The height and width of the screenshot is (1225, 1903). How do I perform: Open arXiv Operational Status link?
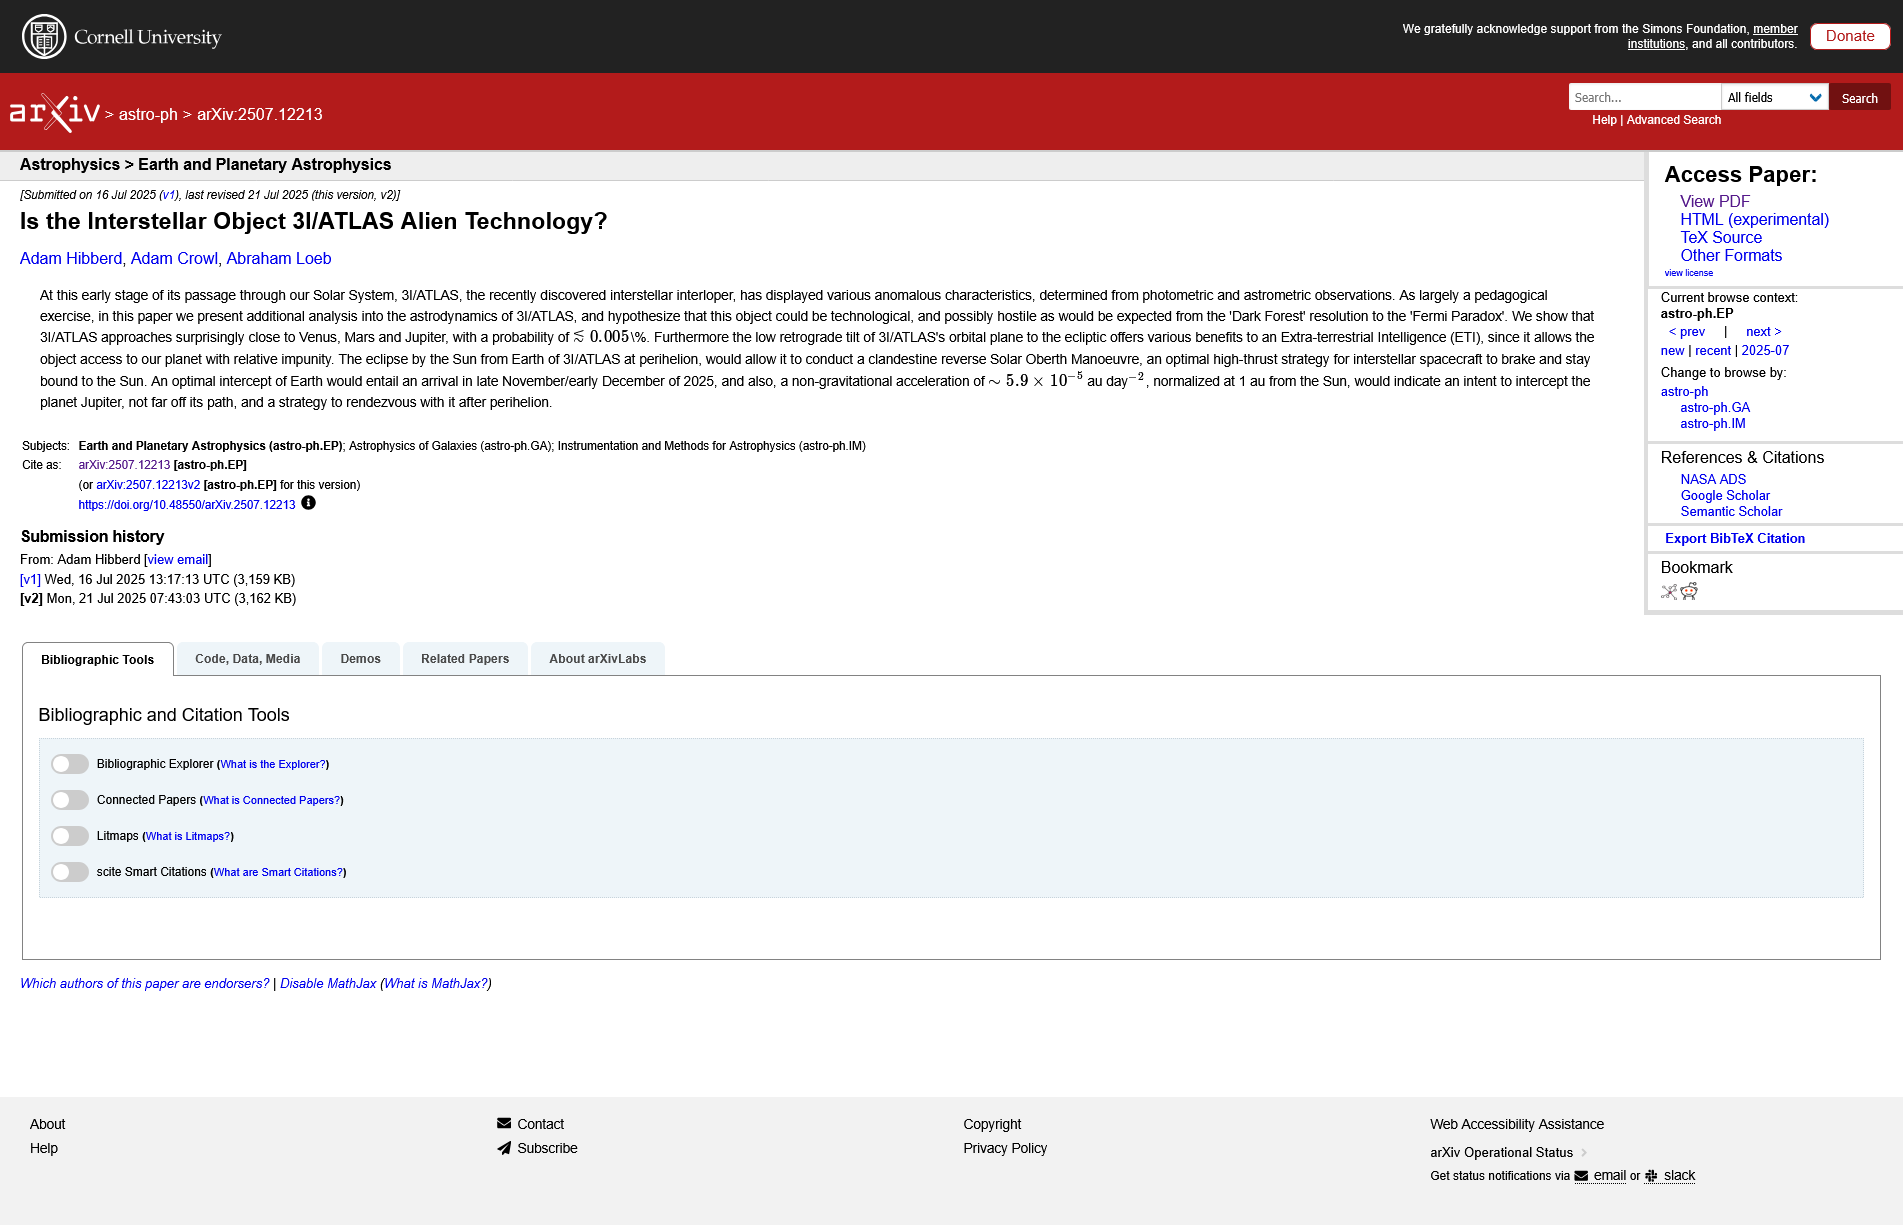[1502, 1152]
